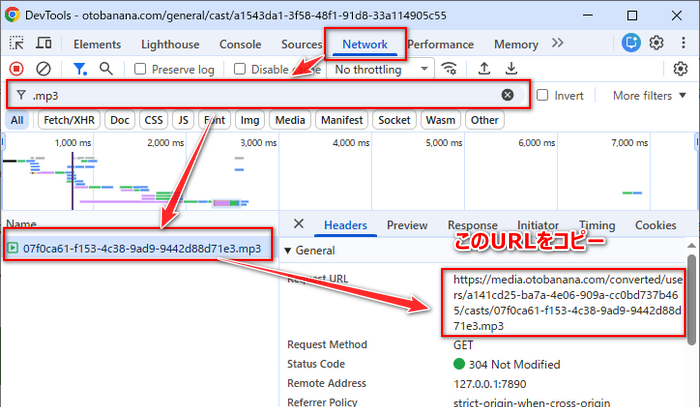
Task: Activate the inspect element selector icon
Action: tap(17, 43)
